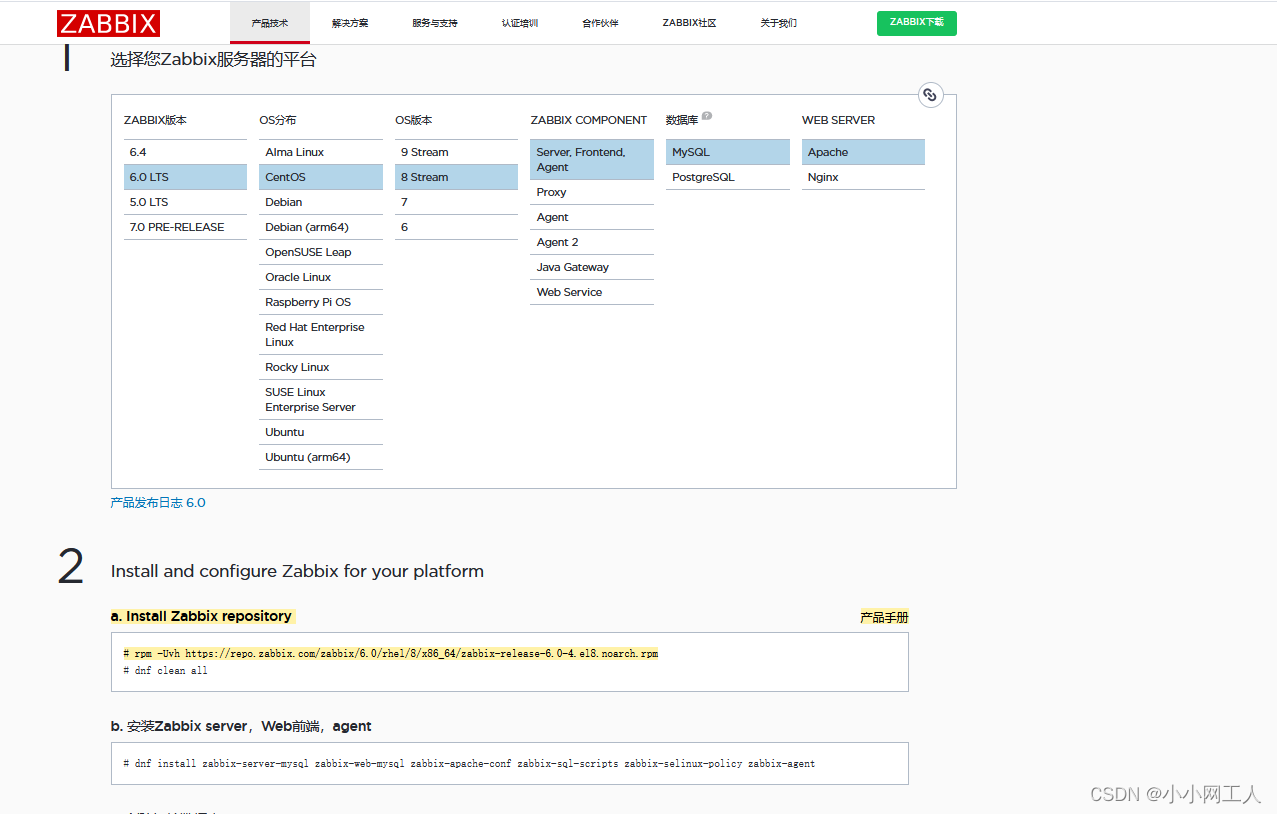Click the ZABBIX下载 button

click(917, 23)
